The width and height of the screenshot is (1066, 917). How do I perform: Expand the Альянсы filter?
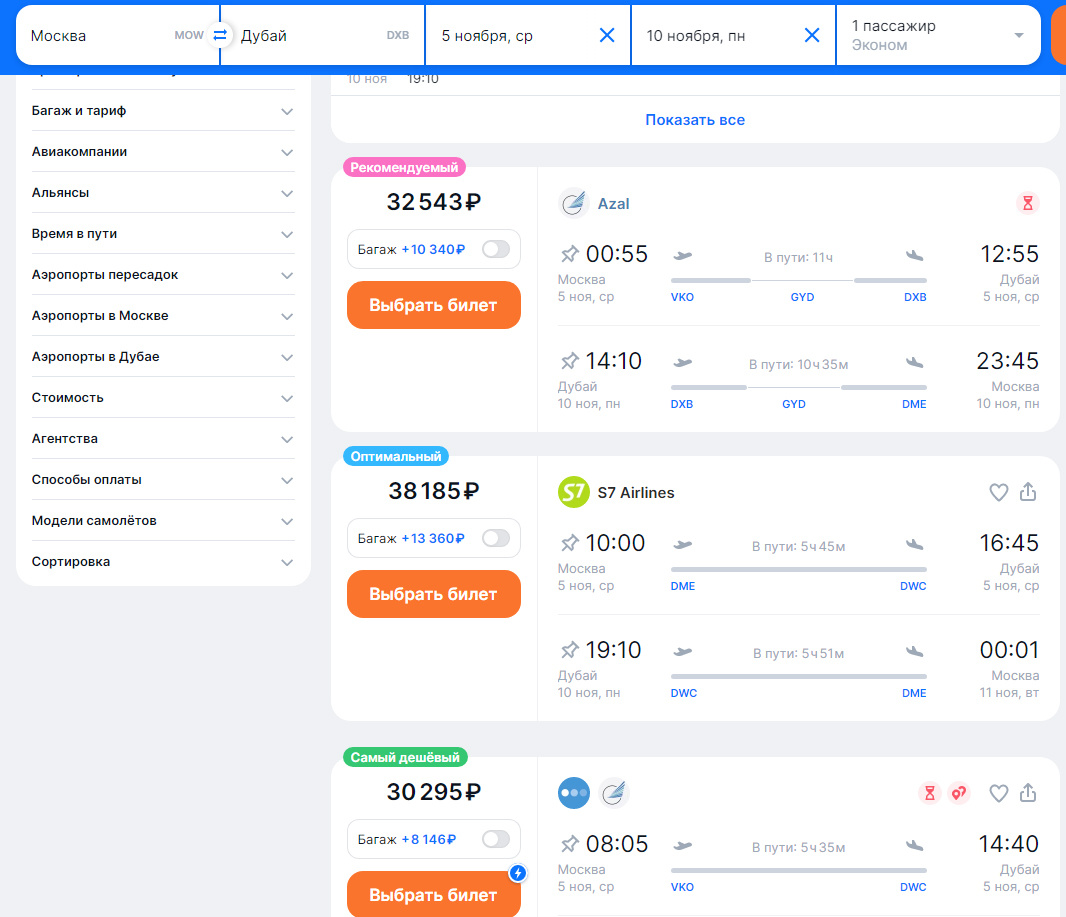(x=162, y=192)
